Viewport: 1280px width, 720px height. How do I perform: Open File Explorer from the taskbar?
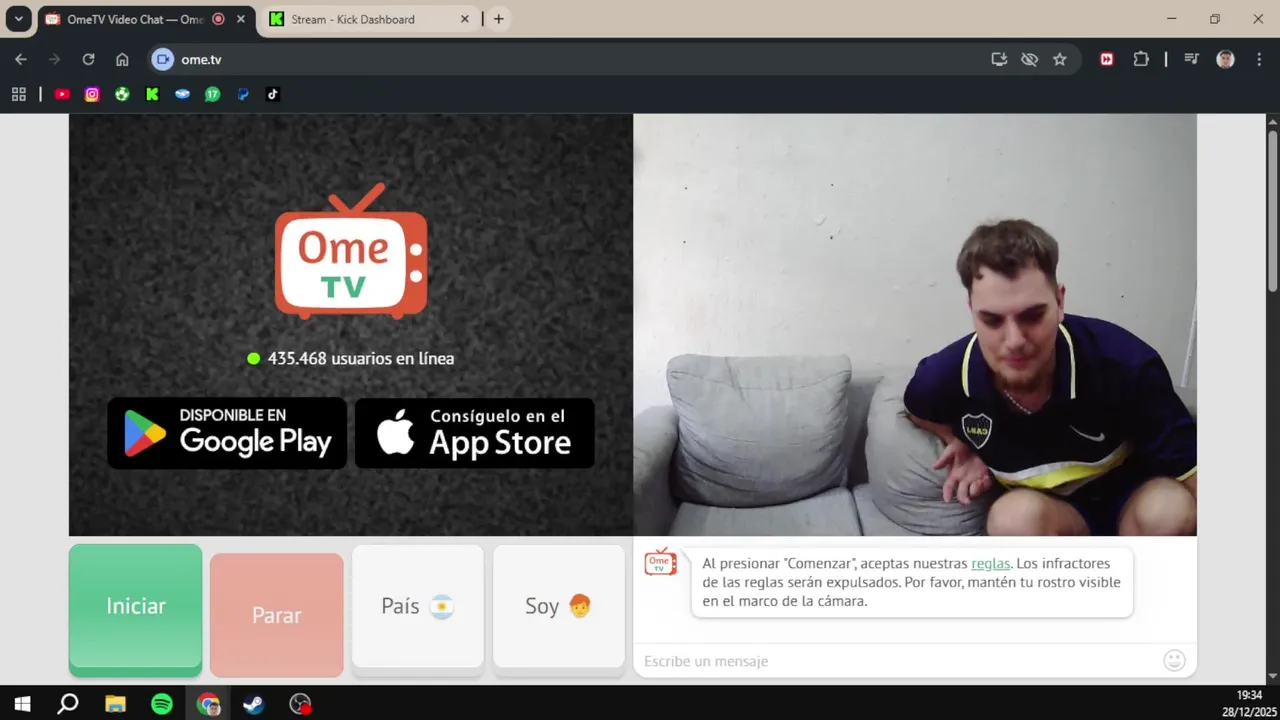pos(115,704)
